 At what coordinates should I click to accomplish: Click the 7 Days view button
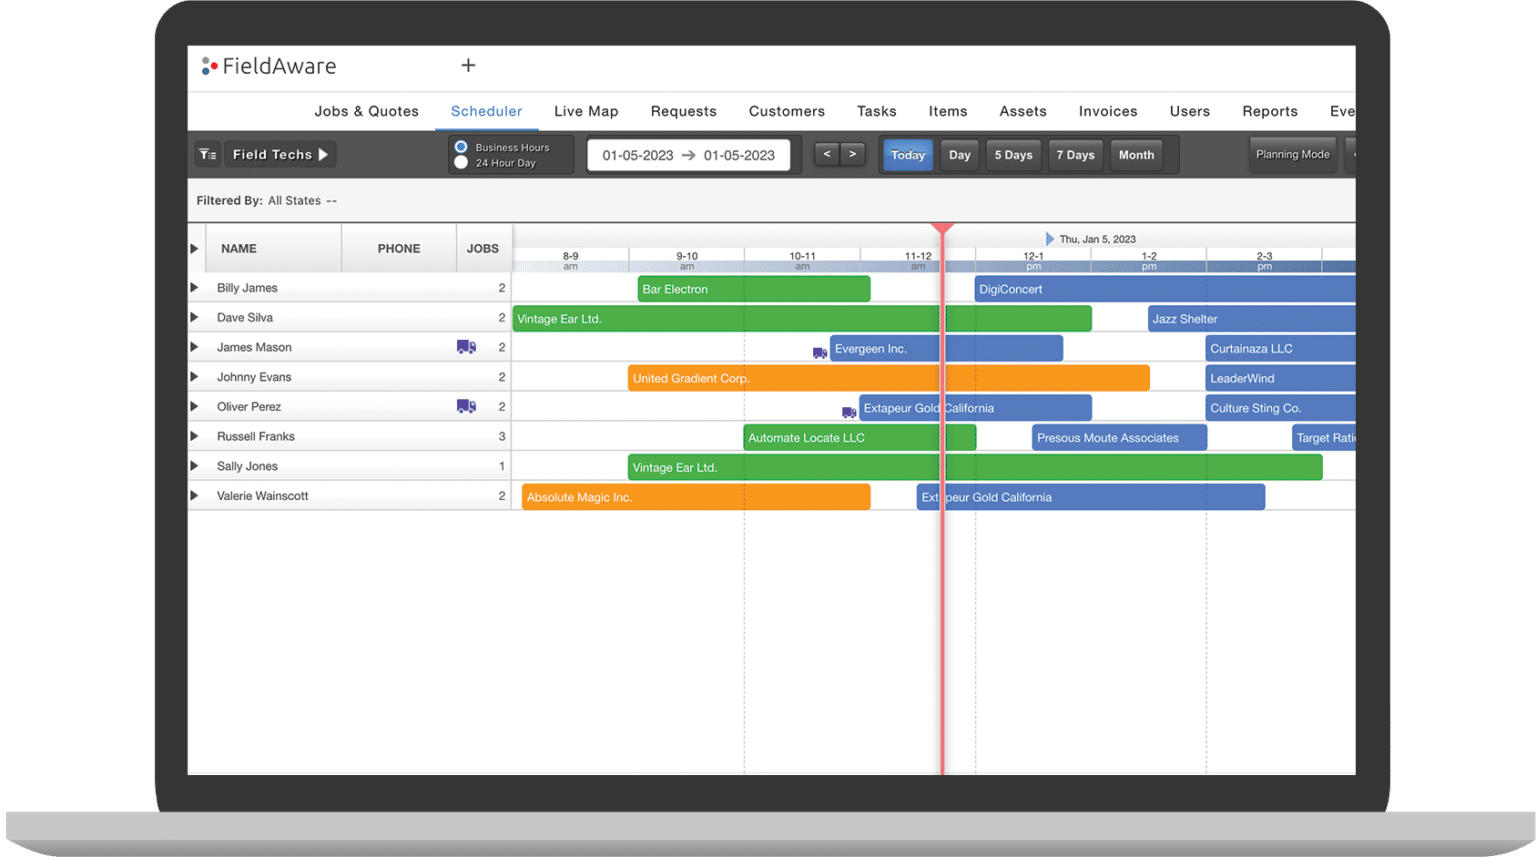(x=1075, y=154)
